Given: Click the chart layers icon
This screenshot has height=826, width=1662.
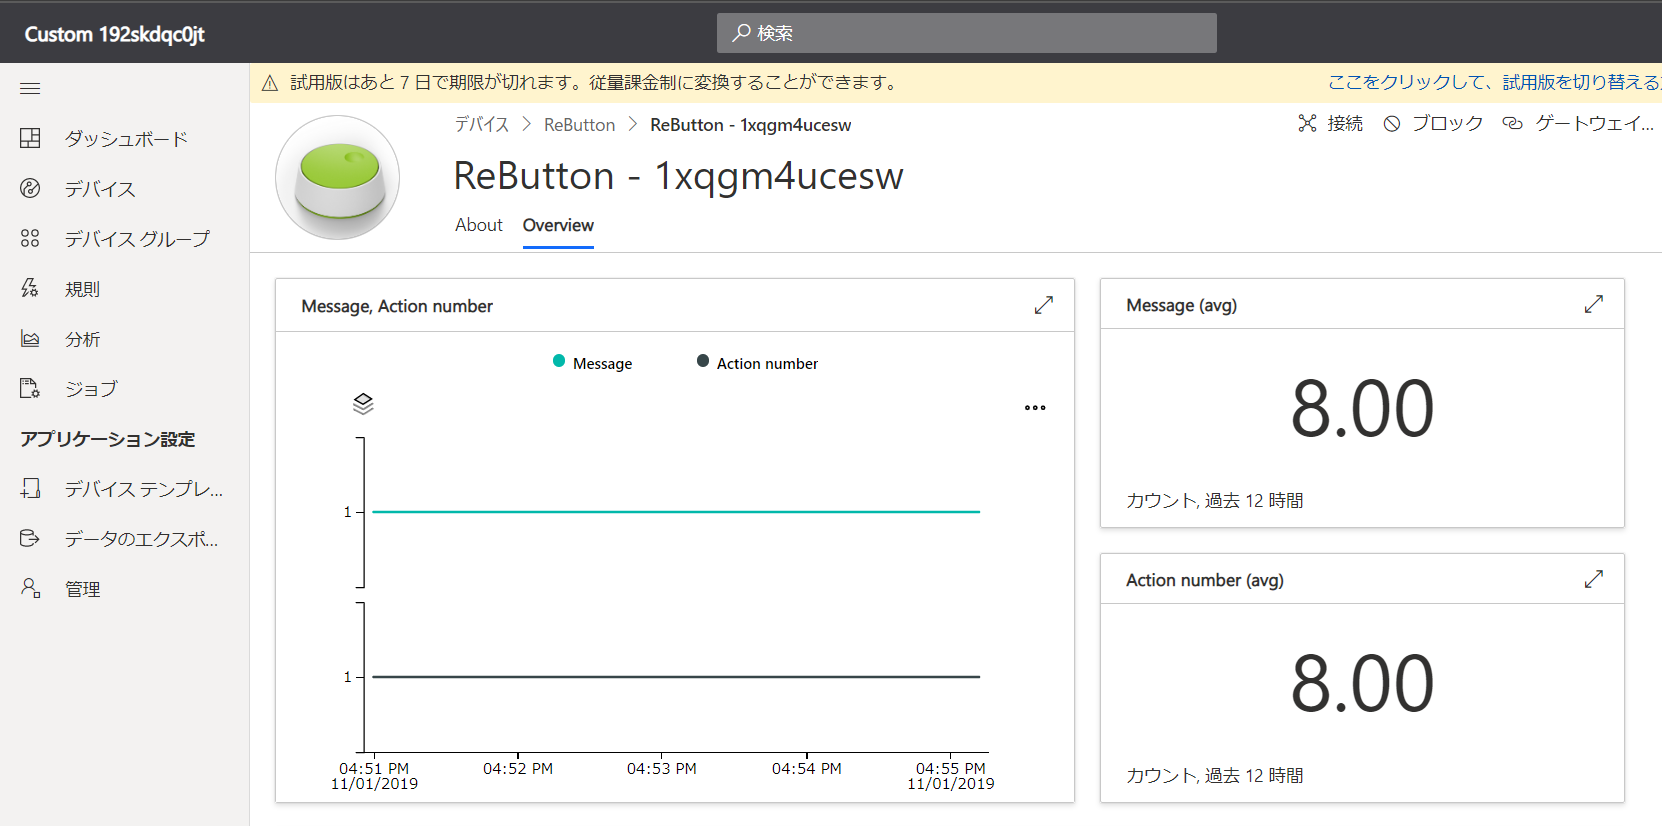Looking at the screenshot, I should pyautogui.click(x=363, y=404).
